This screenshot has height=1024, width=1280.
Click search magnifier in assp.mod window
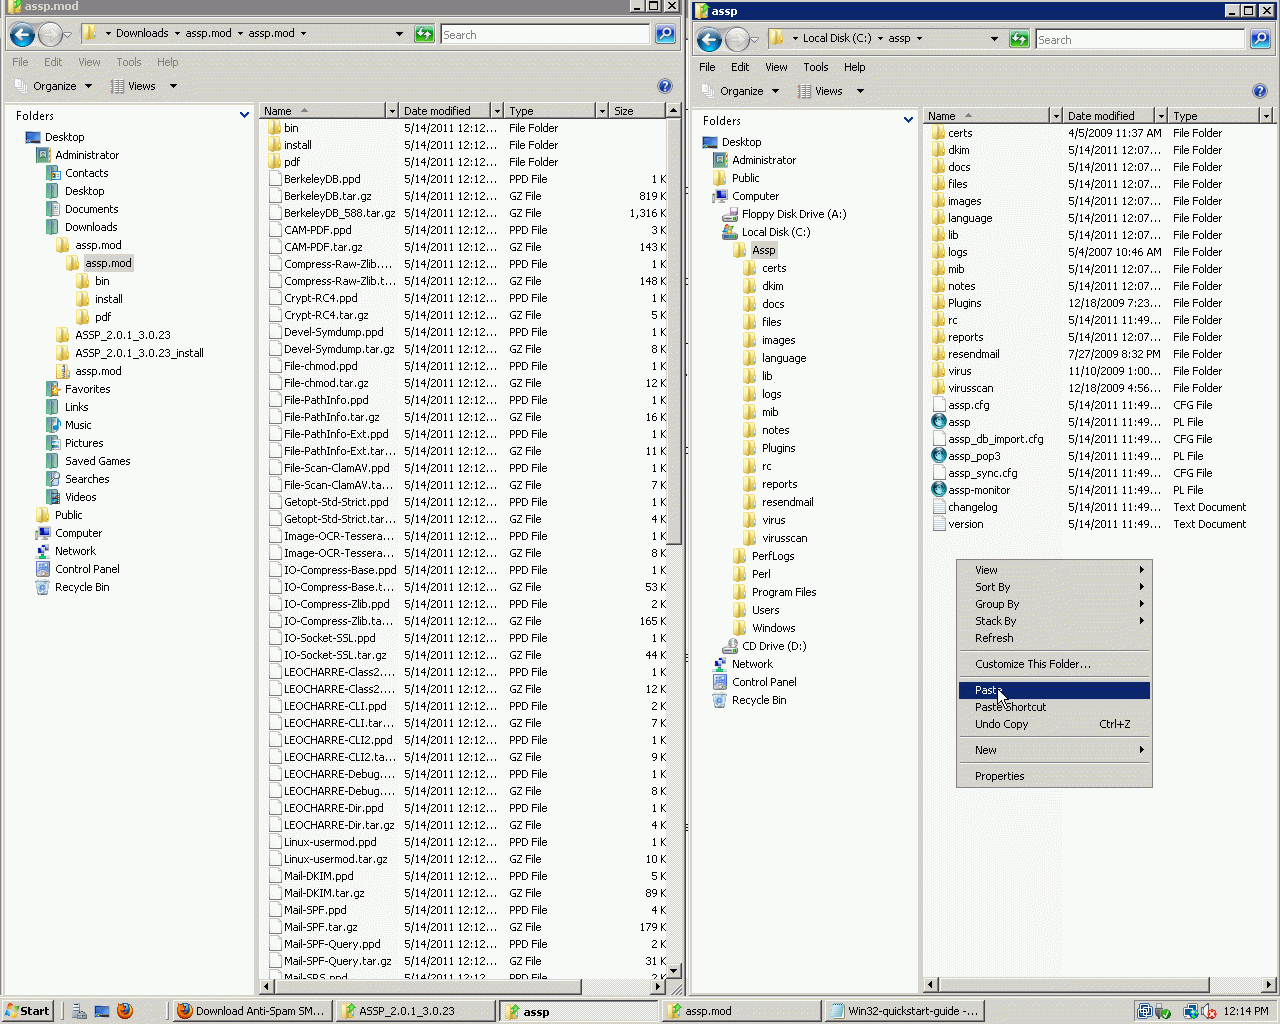(665, 34)
